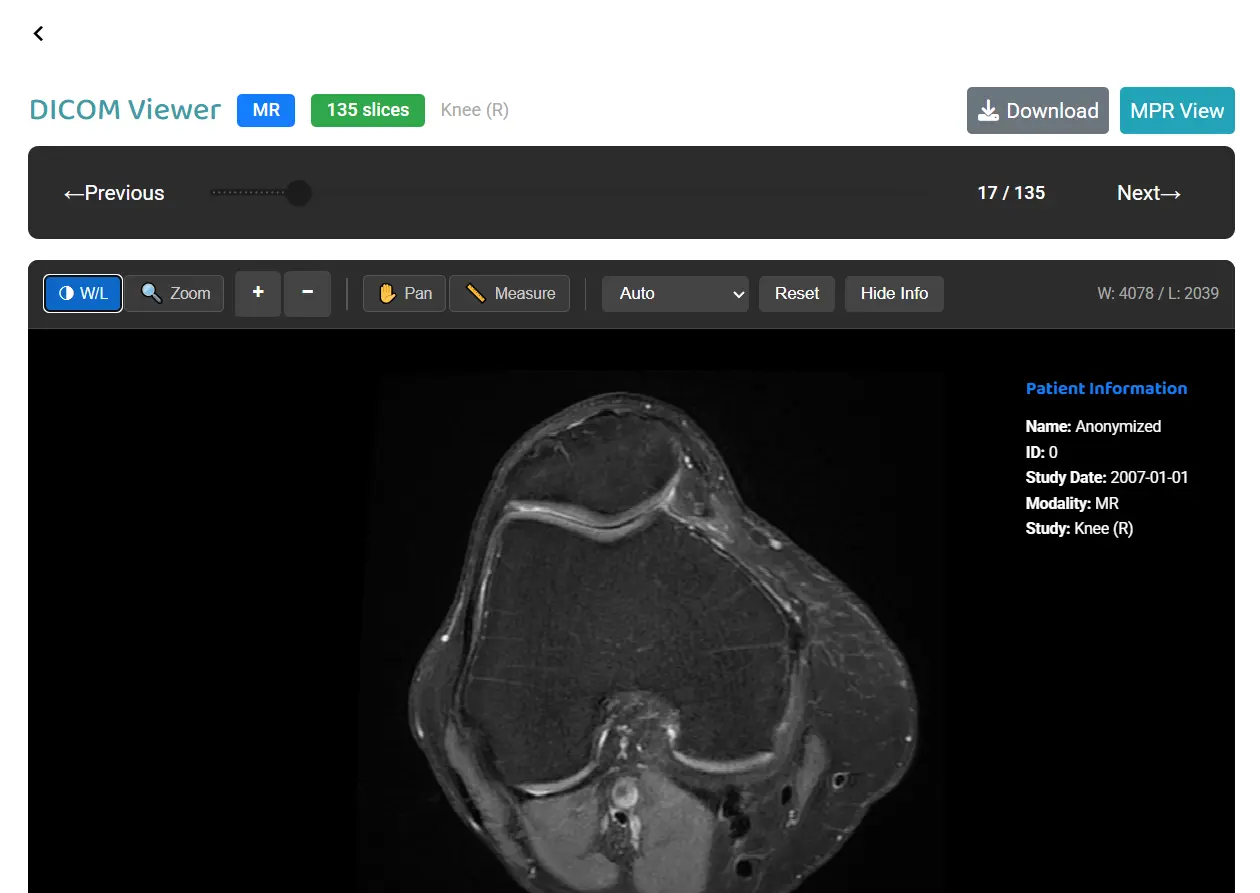
Task: Click the slice counter showing 17 / 135
Action: click(1010, 192)
